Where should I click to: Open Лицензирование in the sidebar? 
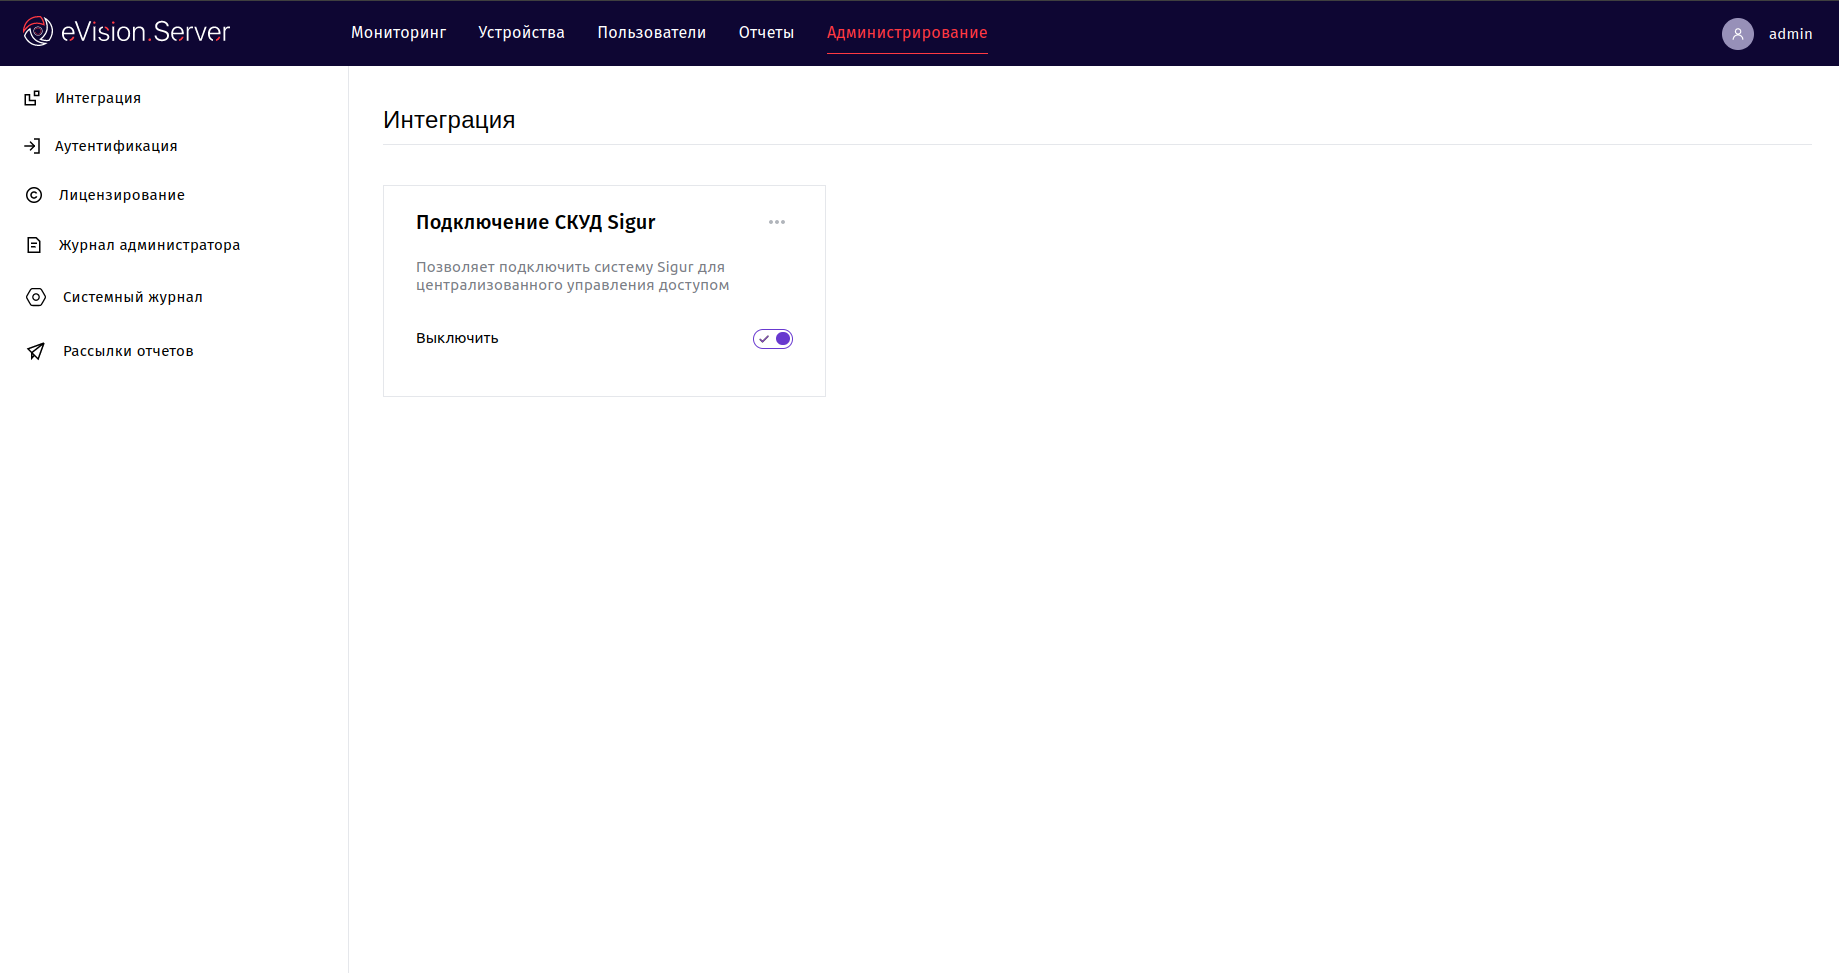[122, 195]
